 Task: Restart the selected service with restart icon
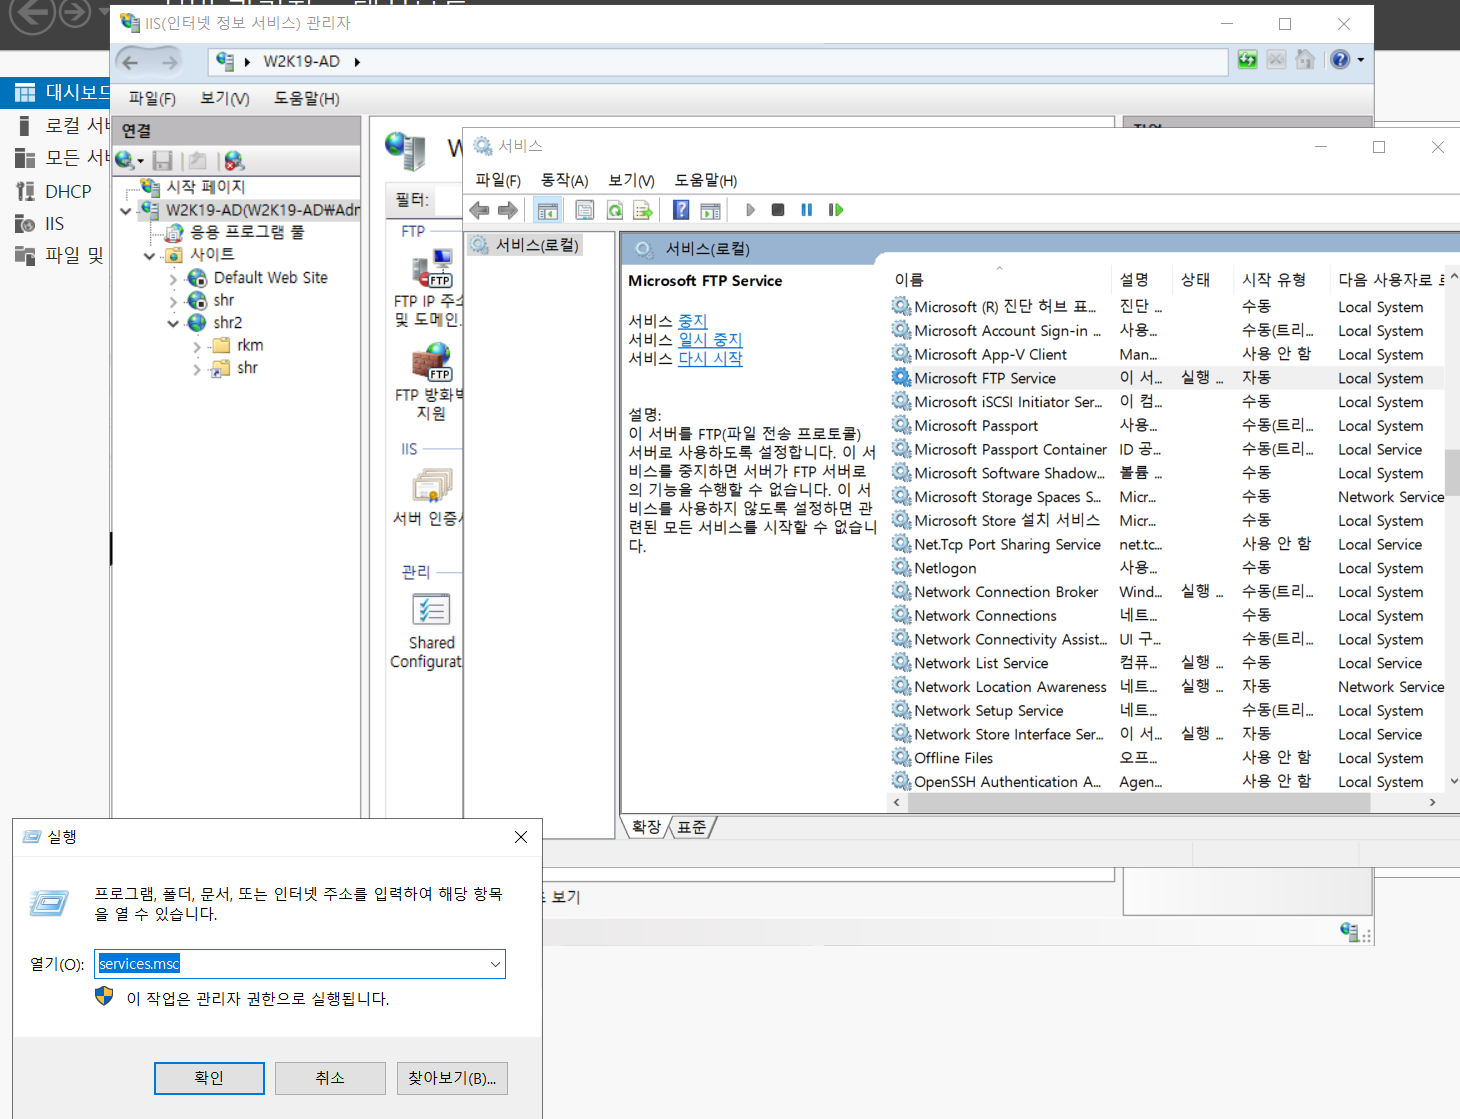click(836, 210)
